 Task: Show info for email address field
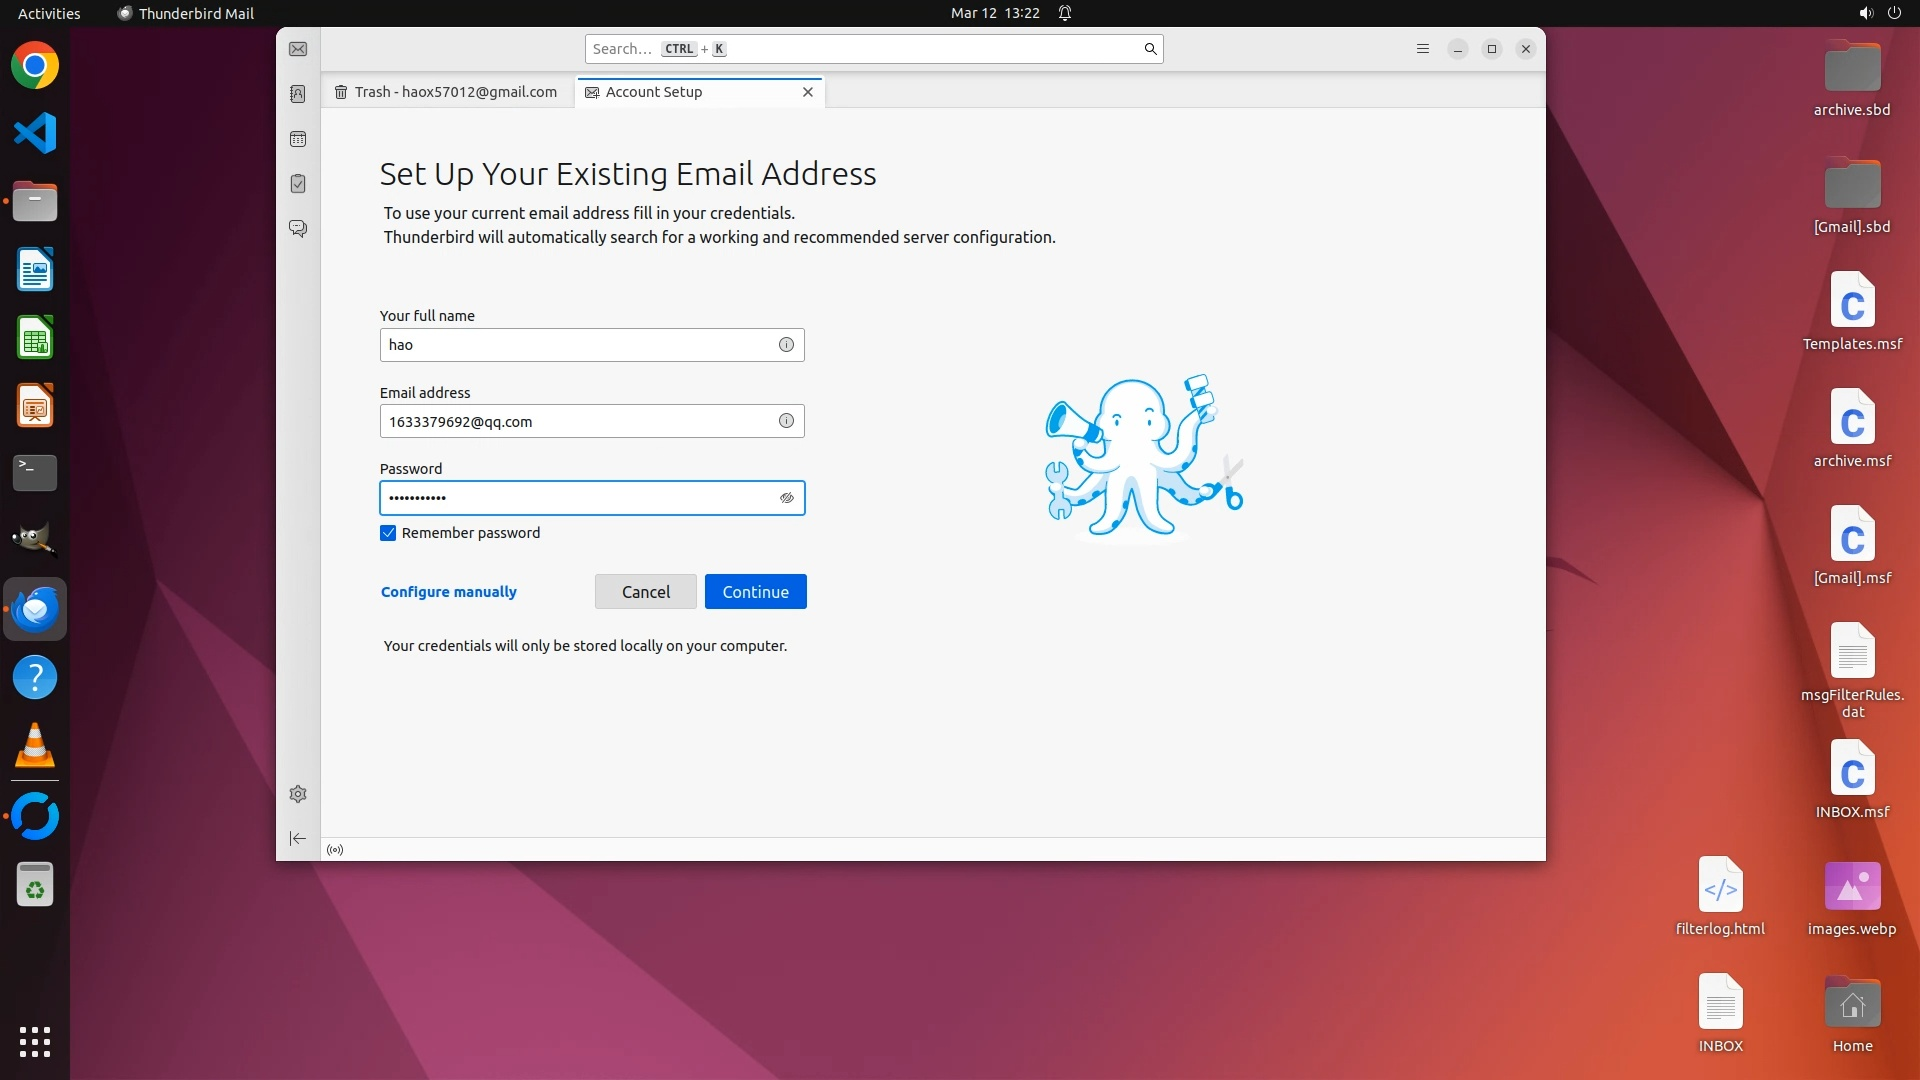click(x=786, y=421)
